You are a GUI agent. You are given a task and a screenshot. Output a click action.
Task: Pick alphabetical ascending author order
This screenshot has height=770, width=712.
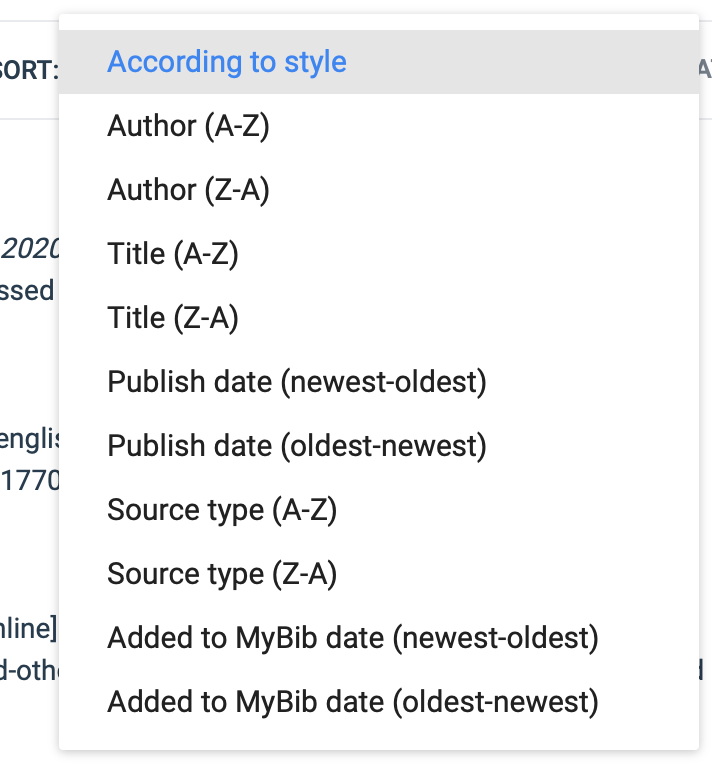pyautogui.click(x=188, y=126)
